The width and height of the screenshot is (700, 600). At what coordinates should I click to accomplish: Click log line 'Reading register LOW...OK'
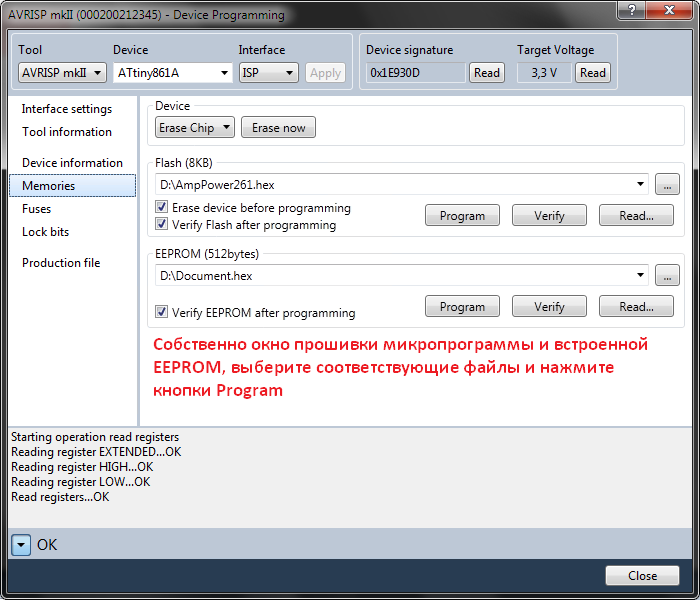[x=80, y=482]
